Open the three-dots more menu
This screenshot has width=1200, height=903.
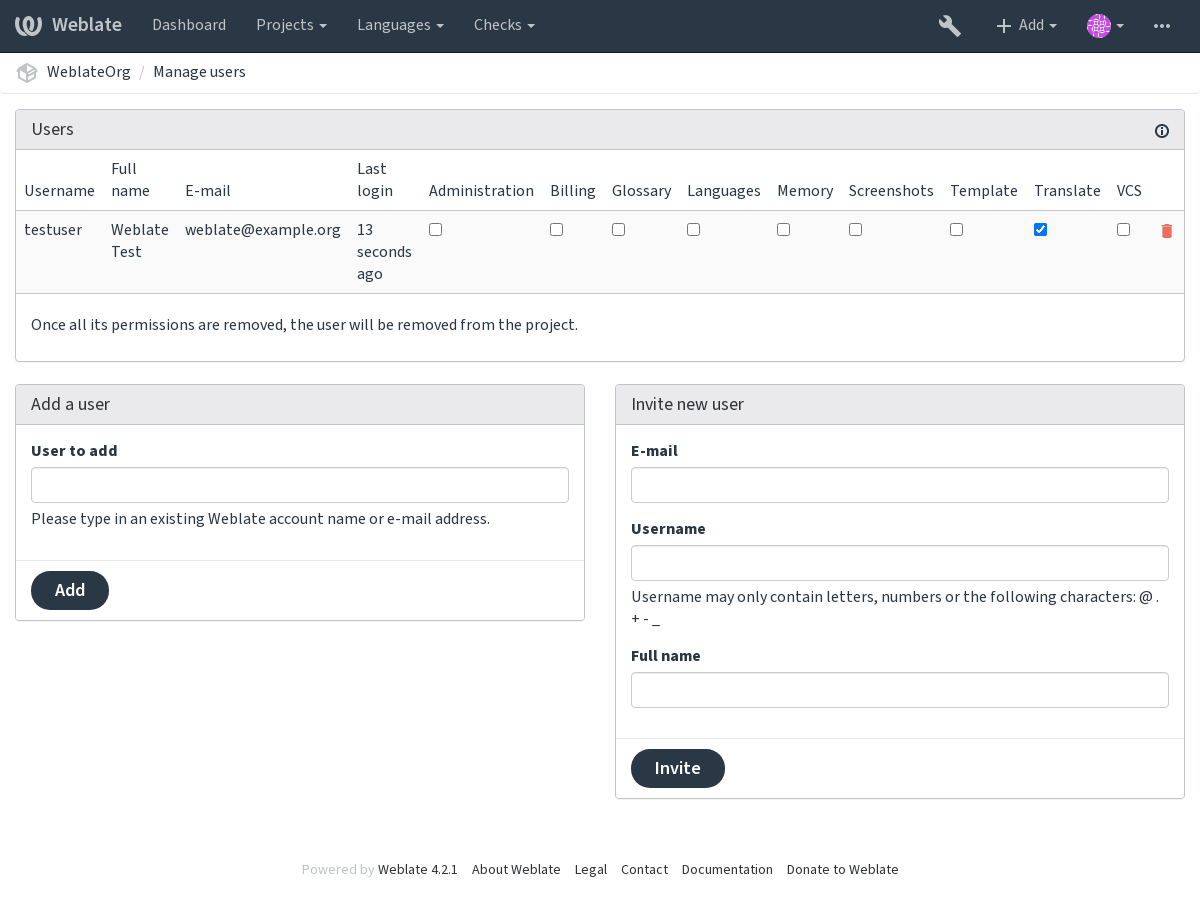click(1161, 26)
